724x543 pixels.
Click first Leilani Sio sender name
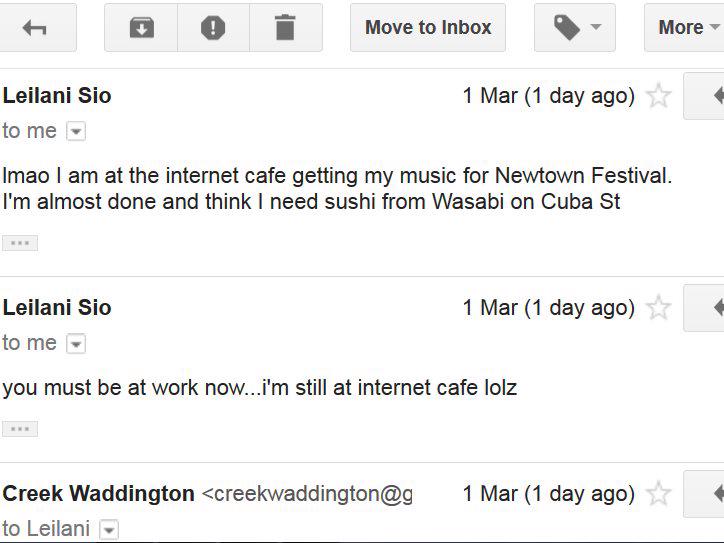tap(57, 96)
